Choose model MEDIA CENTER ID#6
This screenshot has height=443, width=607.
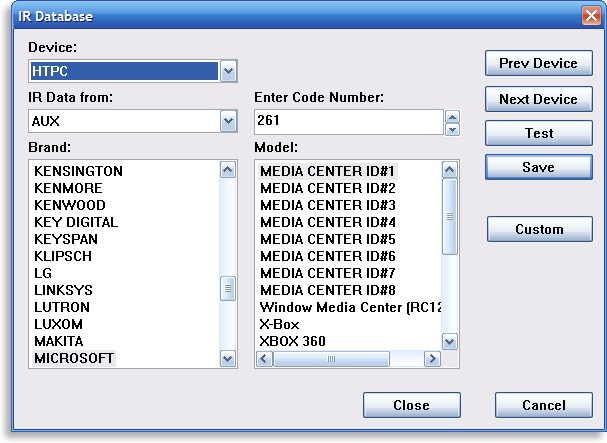(x=328, y=256)
